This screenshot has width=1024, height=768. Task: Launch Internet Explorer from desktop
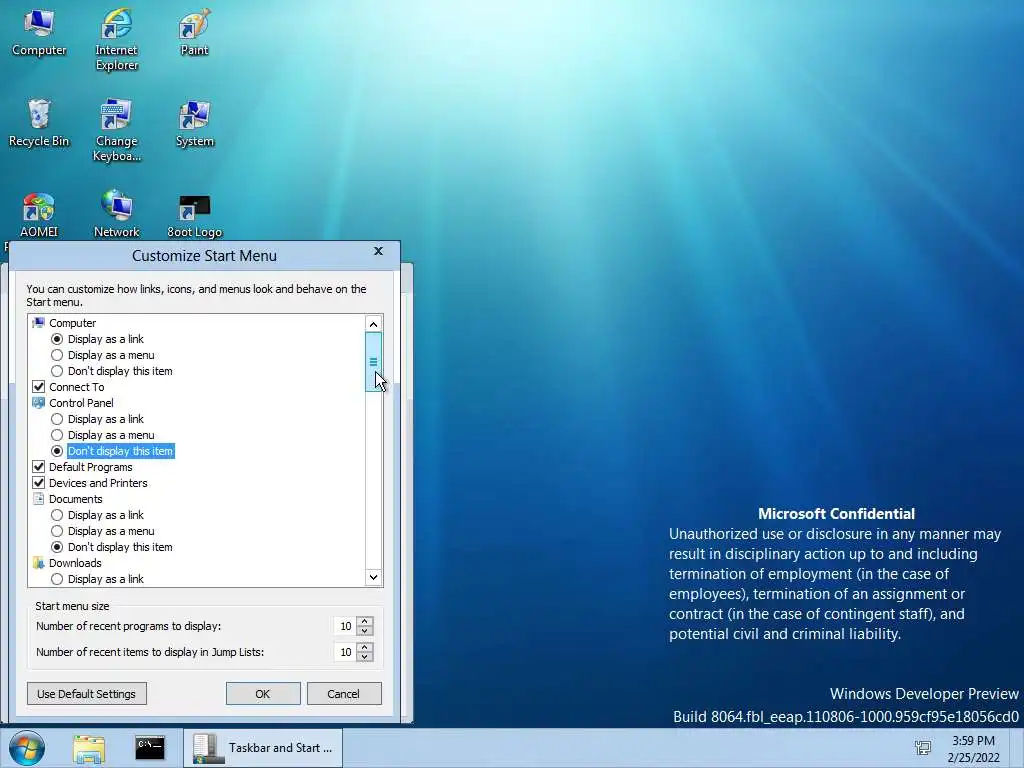[116, 39]
